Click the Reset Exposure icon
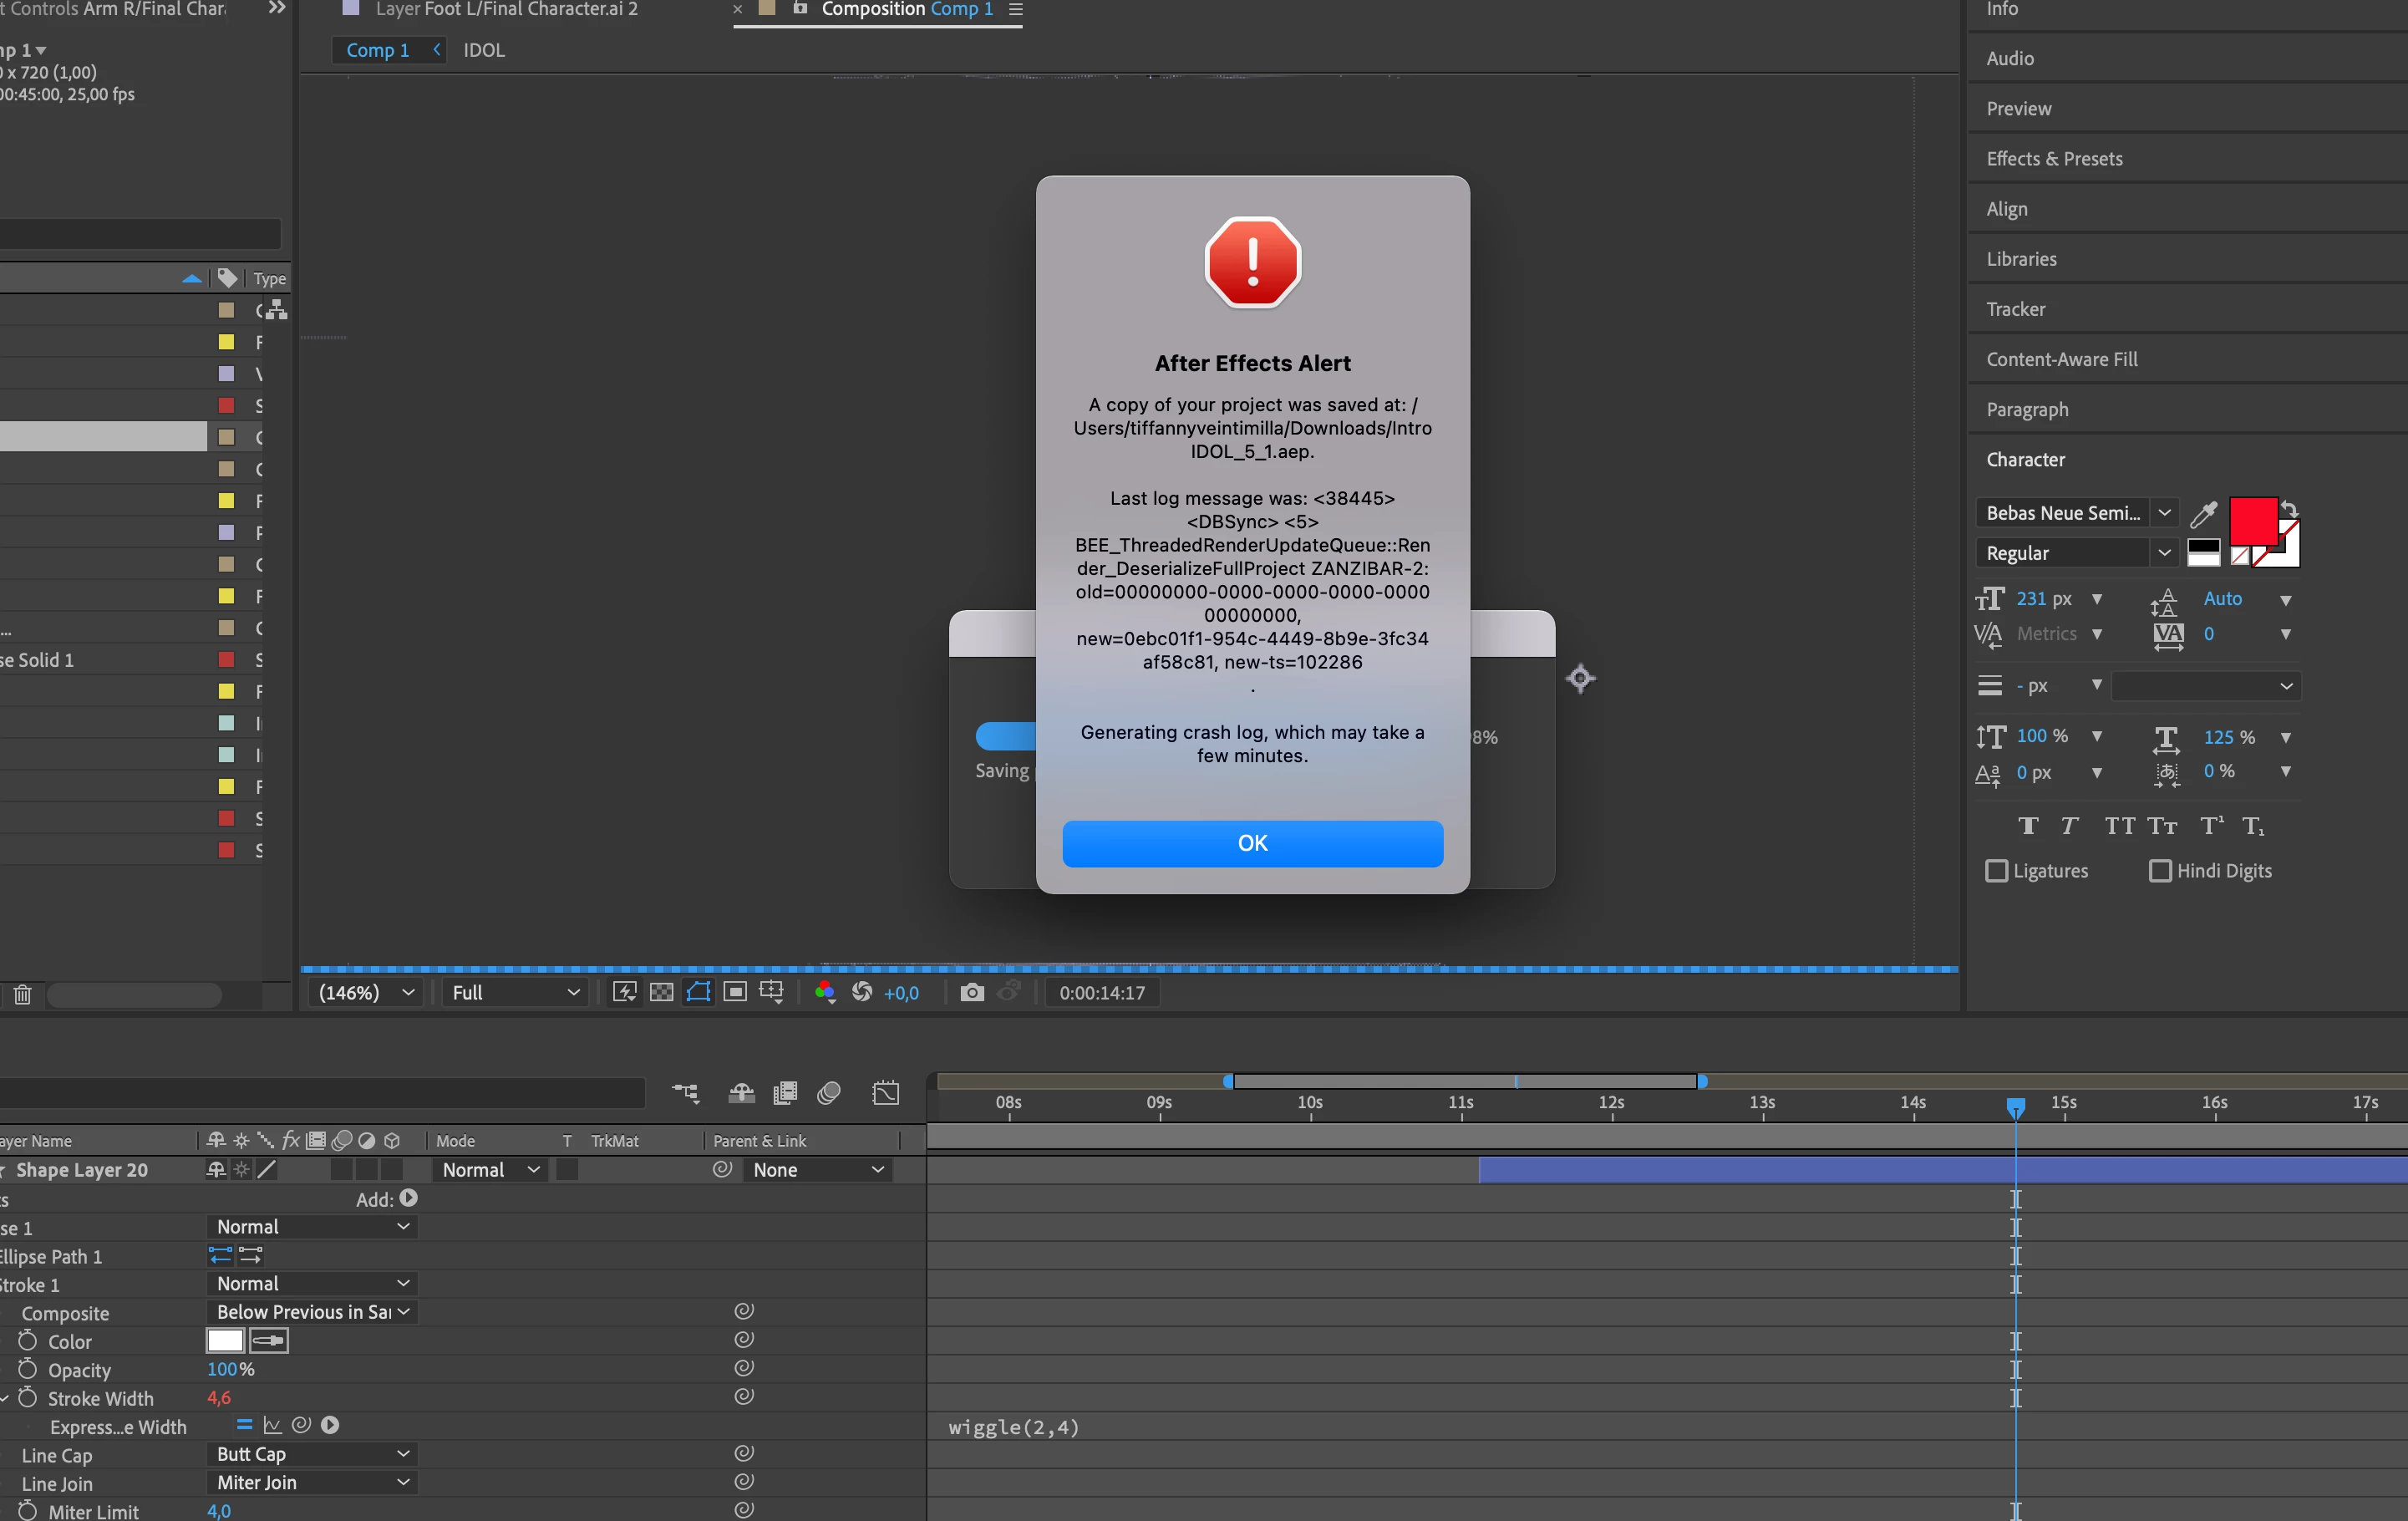Image resolution: width=2408 pixels, height=1521 pixels. click(861, 992)
